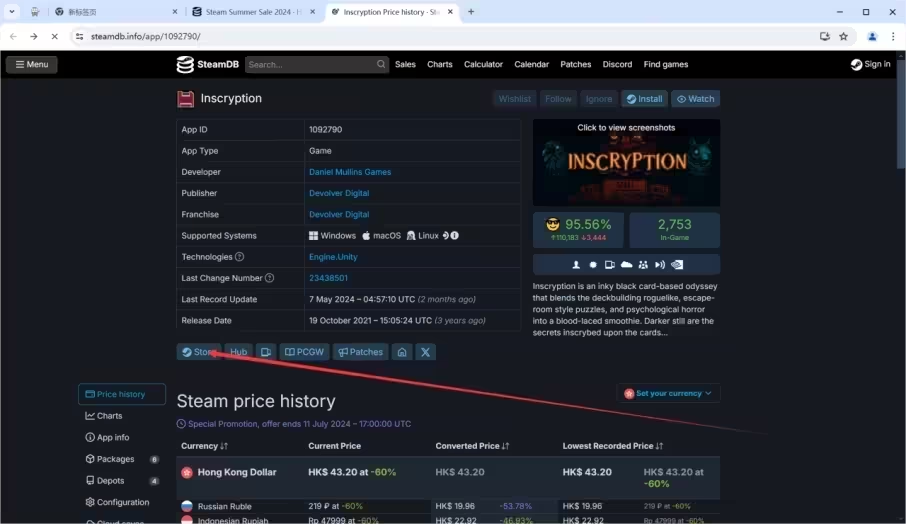
Task: Click the search magnifier icon
Action: pos(381,64)
